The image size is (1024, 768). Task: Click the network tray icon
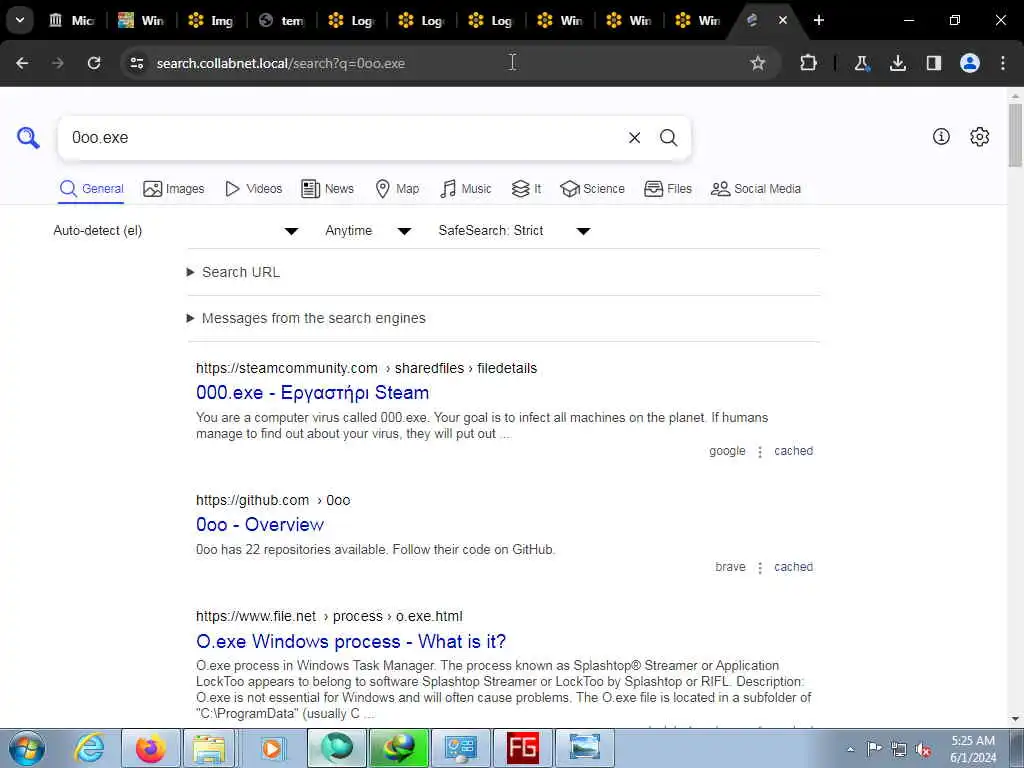[899, 750]
